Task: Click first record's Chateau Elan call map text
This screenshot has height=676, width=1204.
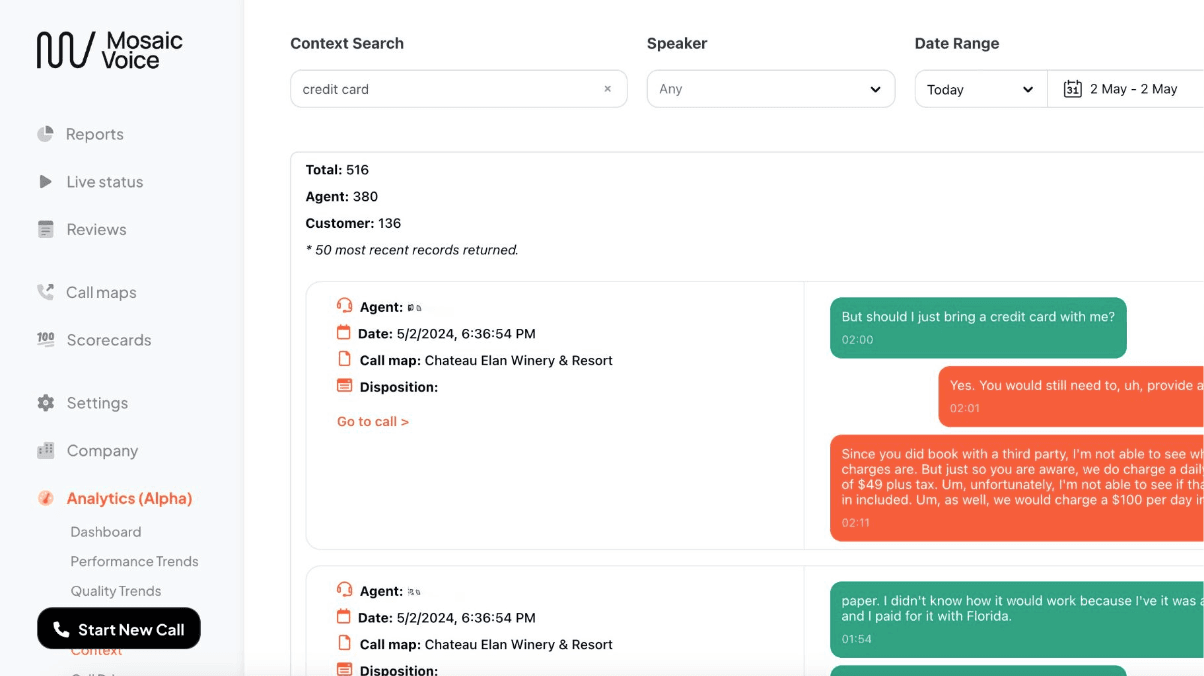Action: pos(518,360)
